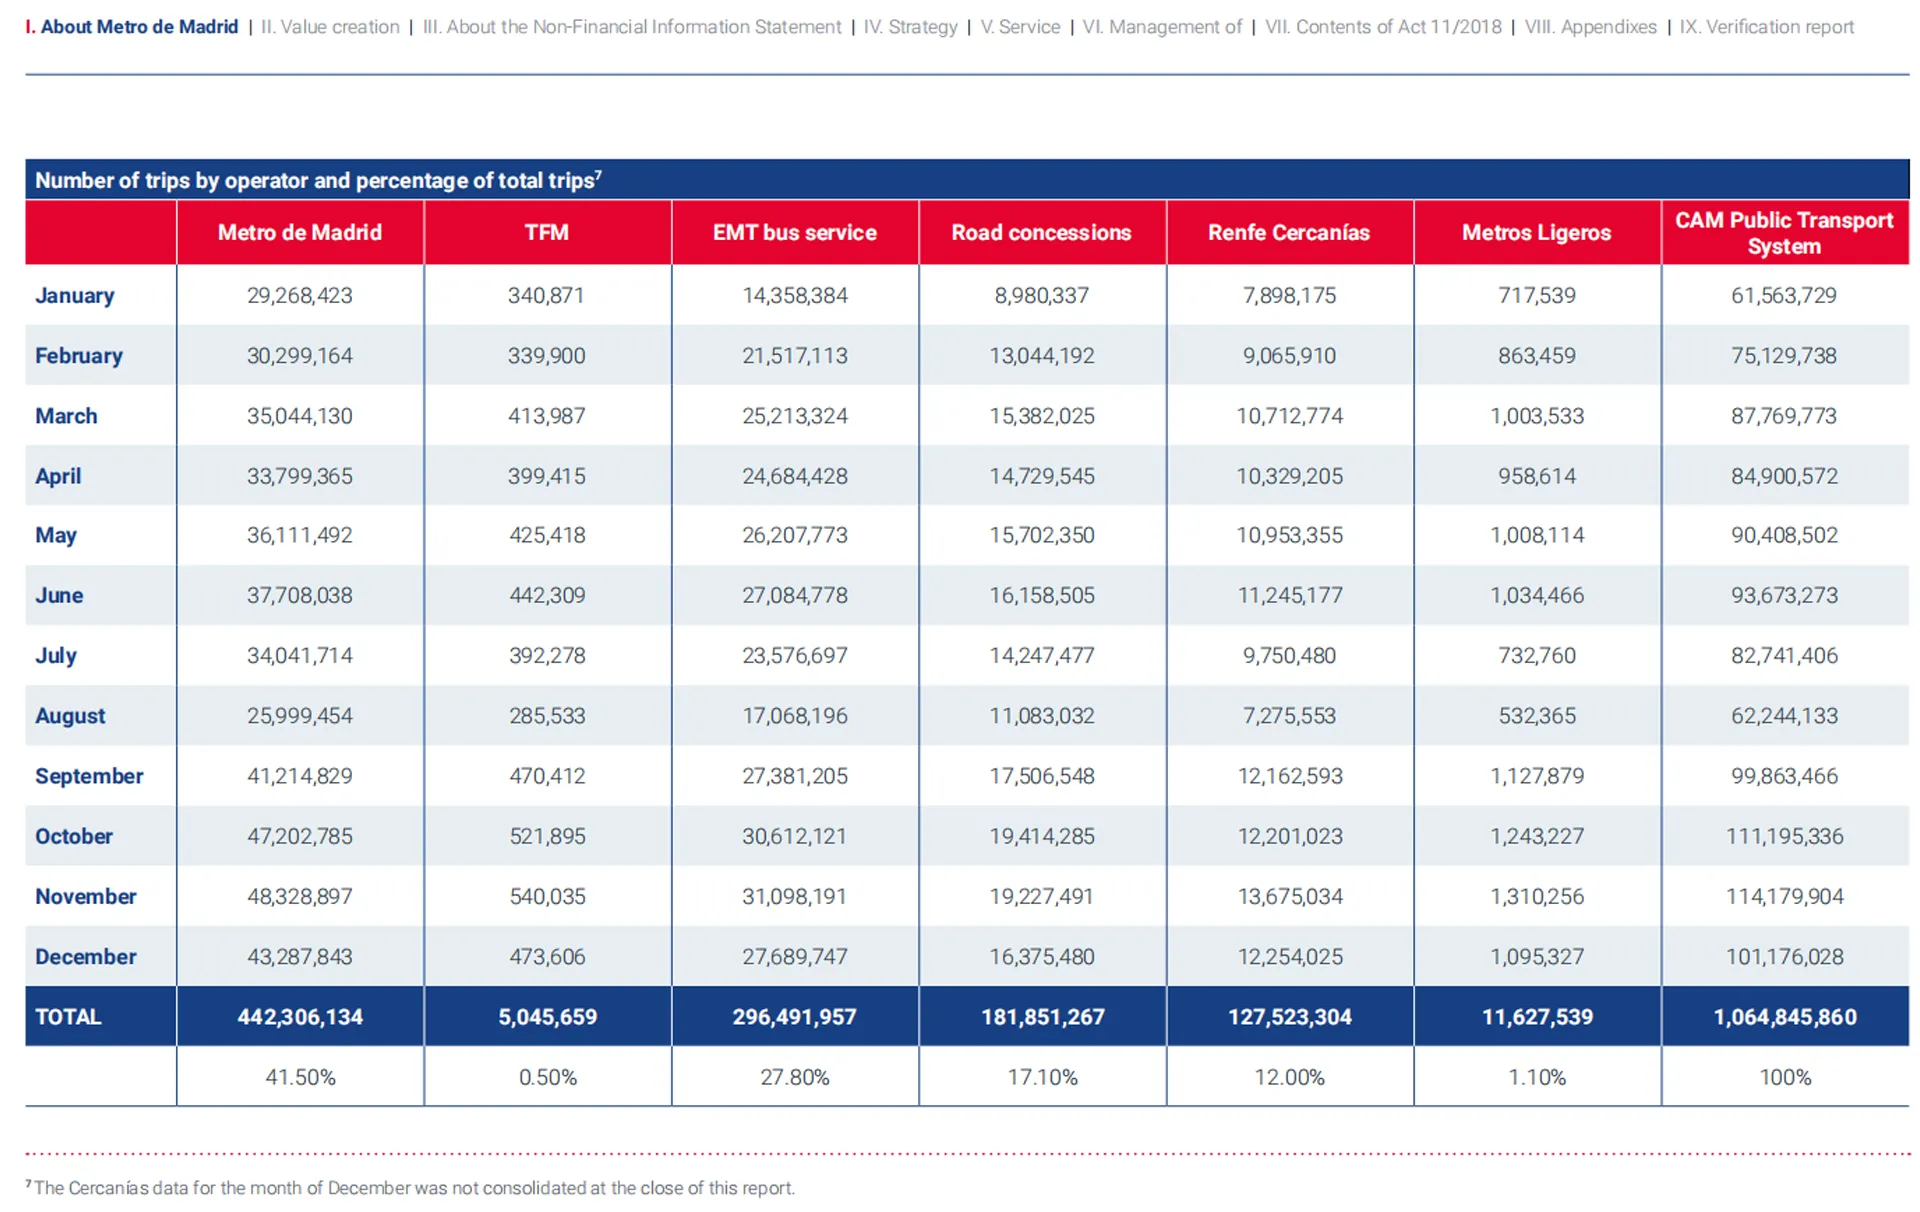Image resolution: width=1920 pixels, height=1212 pixels.
Task: Jump to 'IX. Verification report' section
Action: pyautogui.click(x=1766, y=27)
